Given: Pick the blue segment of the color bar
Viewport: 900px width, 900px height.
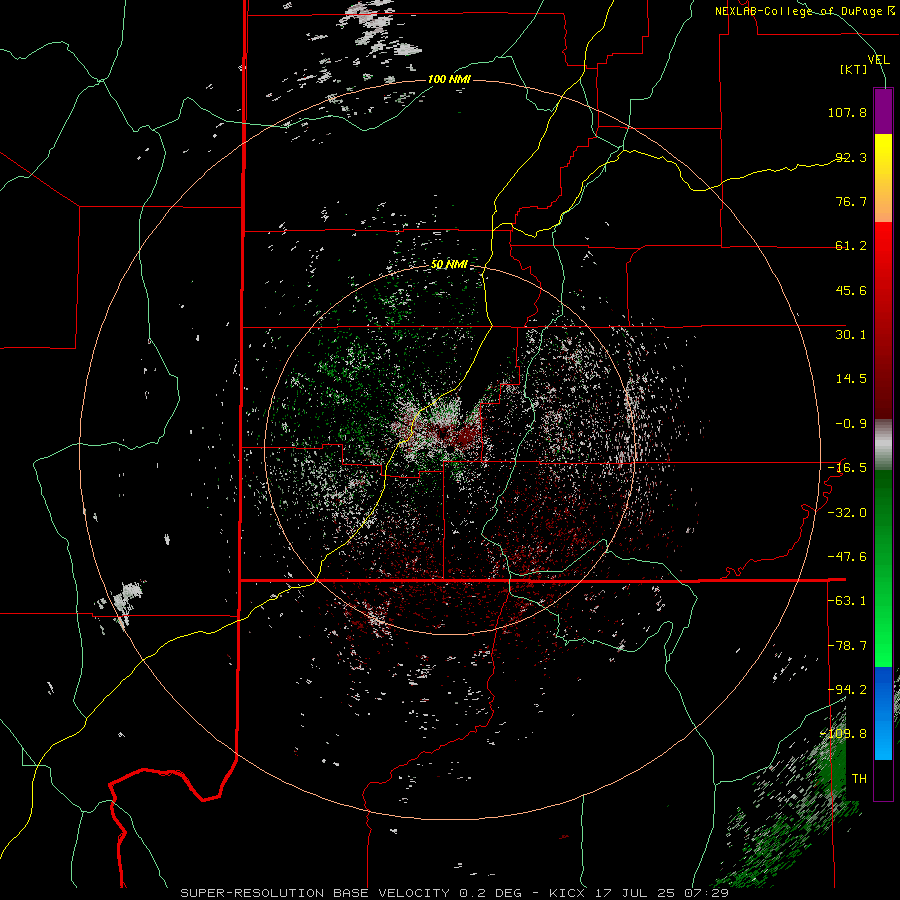Looking at the screenshot, I should click(883, 712).
